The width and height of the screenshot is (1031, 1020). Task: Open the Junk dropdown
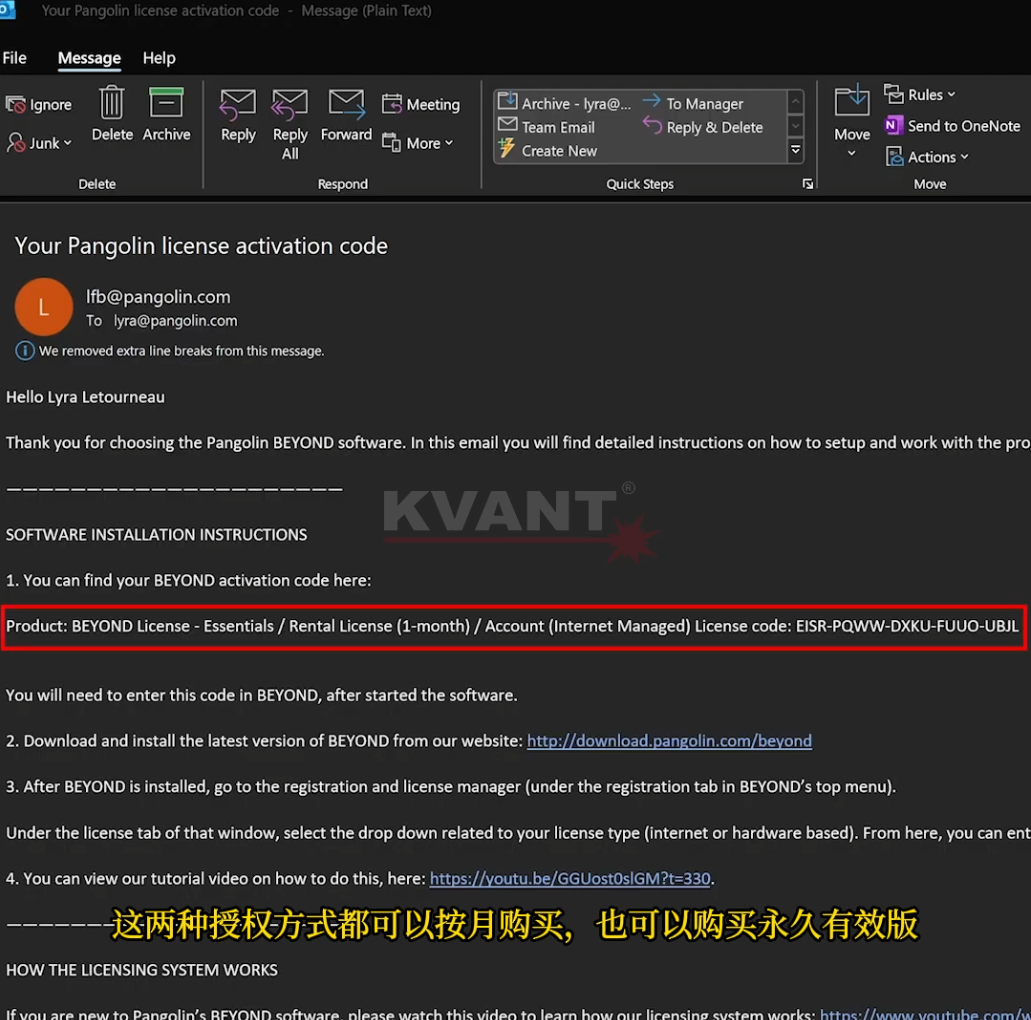tap(39, 143)
